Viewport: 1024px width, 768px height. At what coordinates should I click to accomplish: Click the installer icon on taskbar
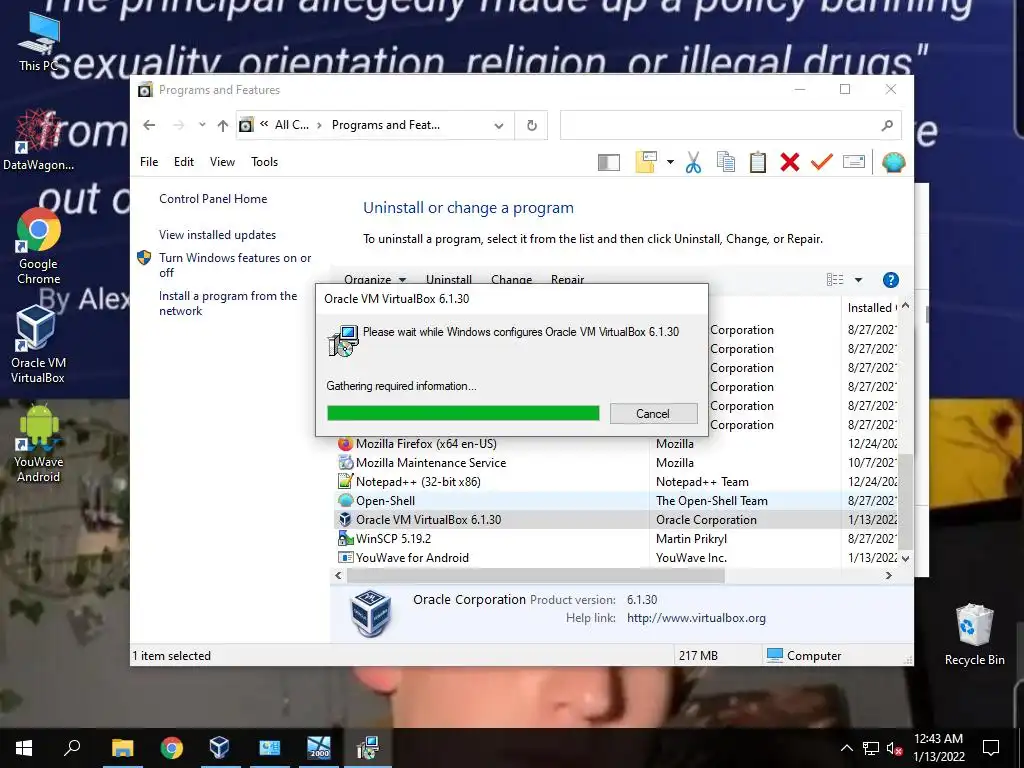tap(368, 748)
